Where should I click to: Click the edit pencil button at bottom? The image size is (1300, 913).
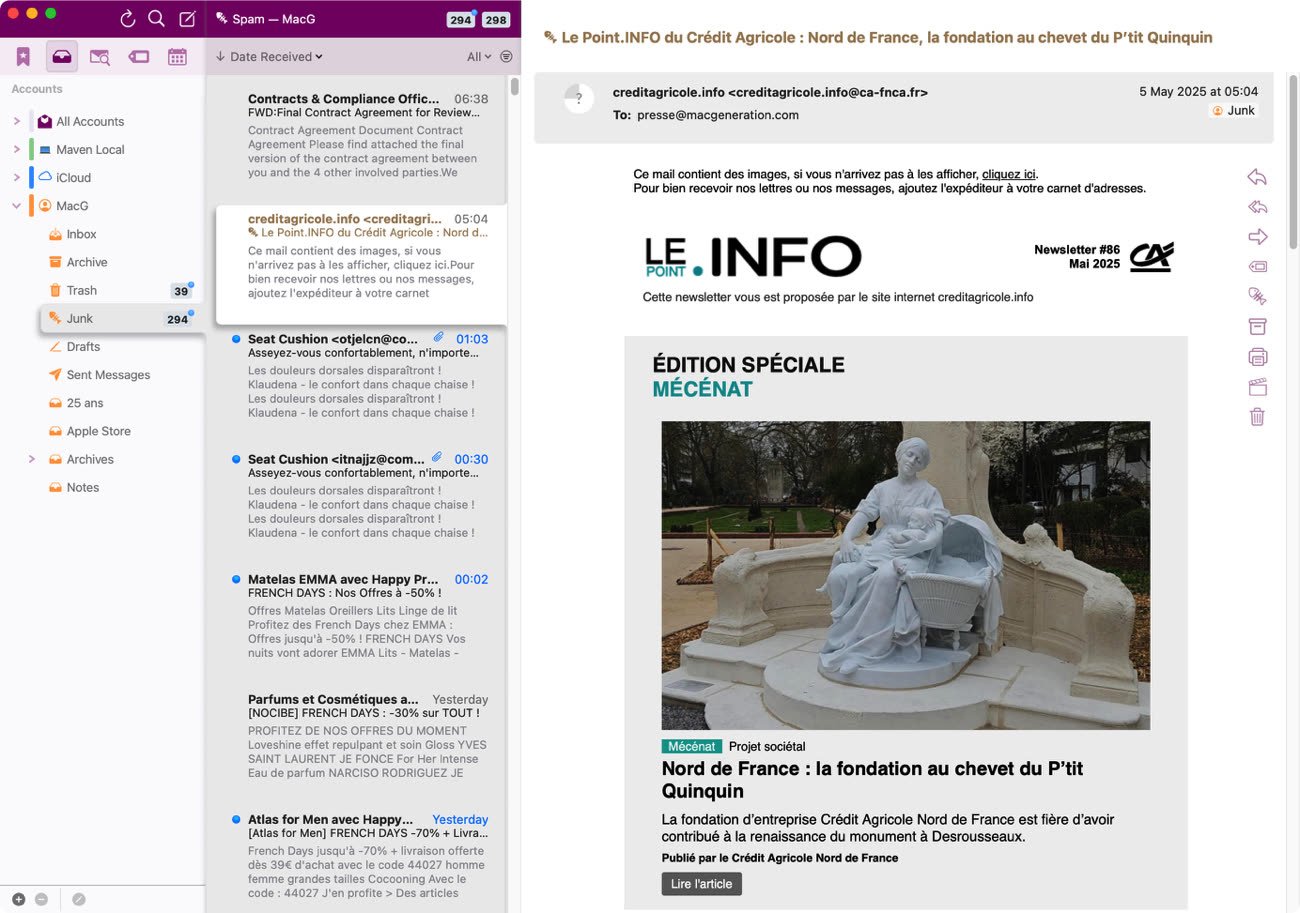[78, 899]
